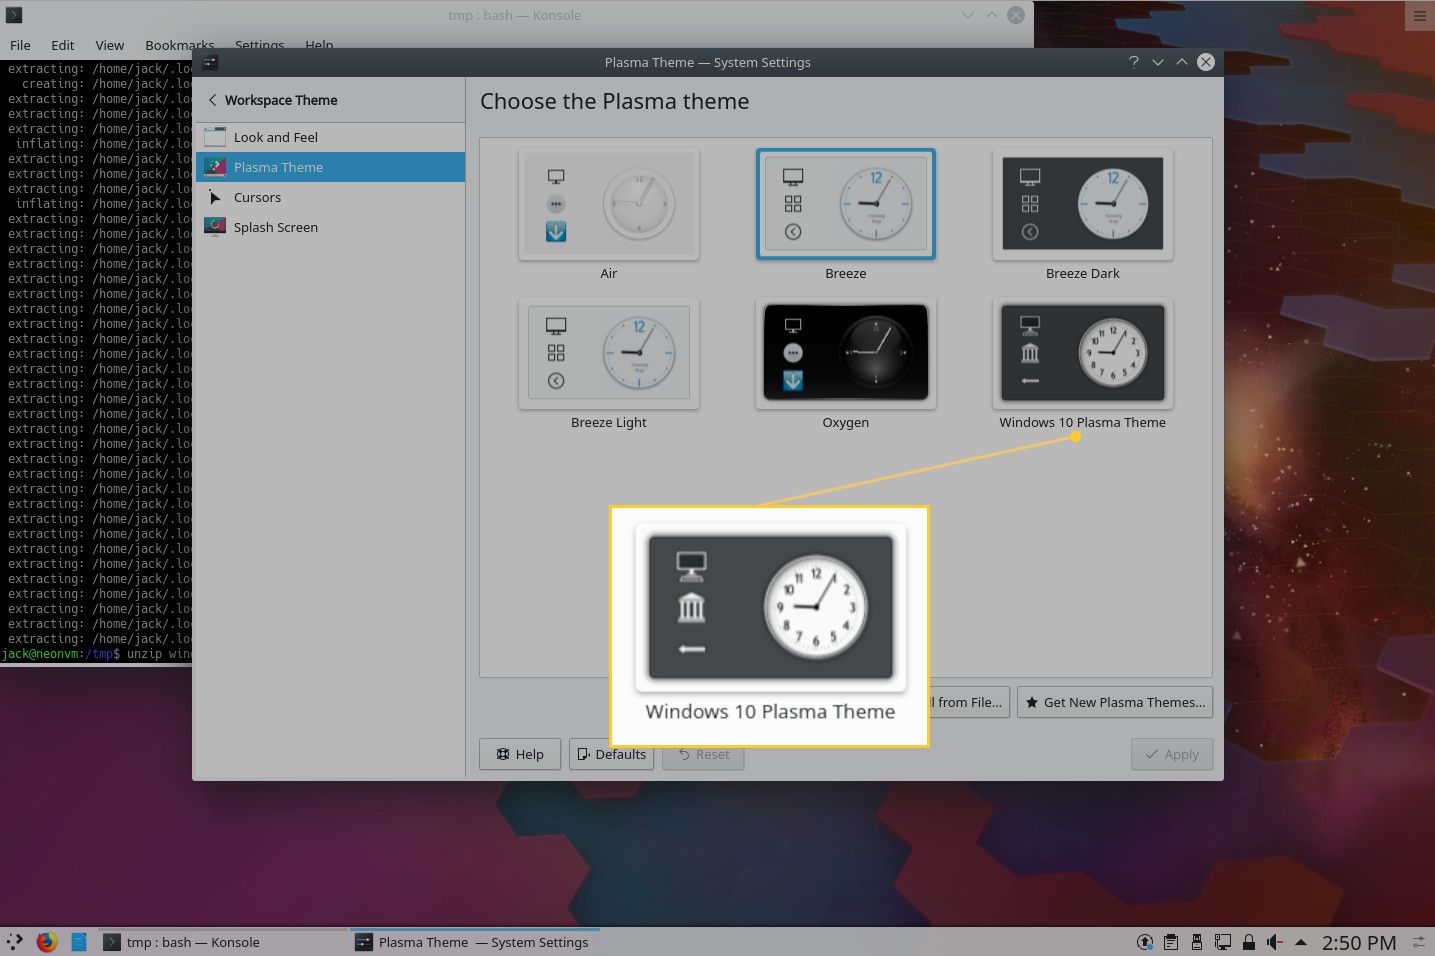The image size is (1435, 956).
Task: Launch Firefox from the panel
Action: click(46, 941)
